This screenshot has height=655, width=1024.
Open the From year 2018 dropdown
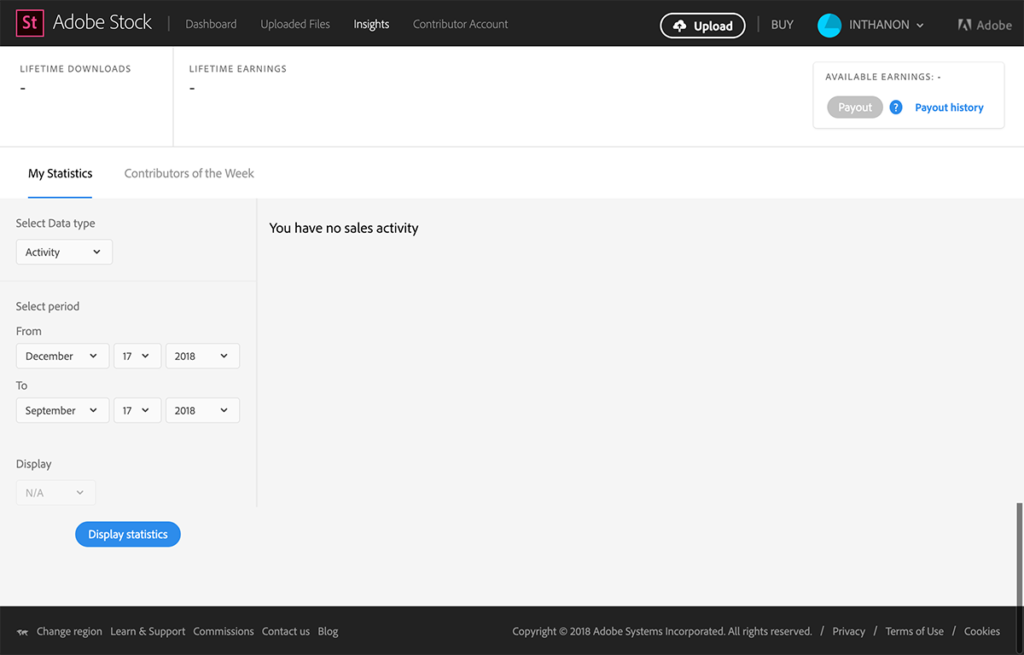[x=202, y=356]
